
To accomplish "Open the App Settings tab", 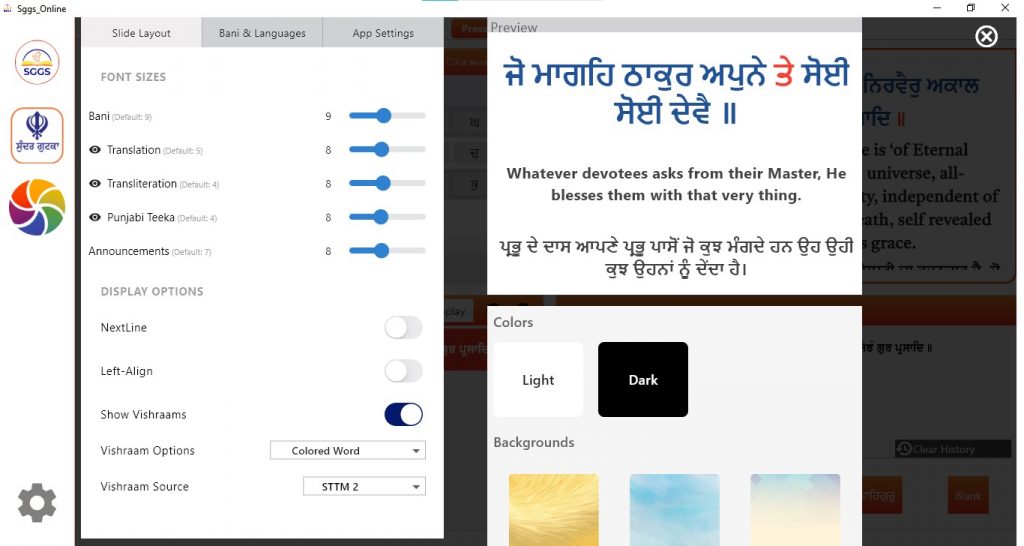I will click(383, 33).
